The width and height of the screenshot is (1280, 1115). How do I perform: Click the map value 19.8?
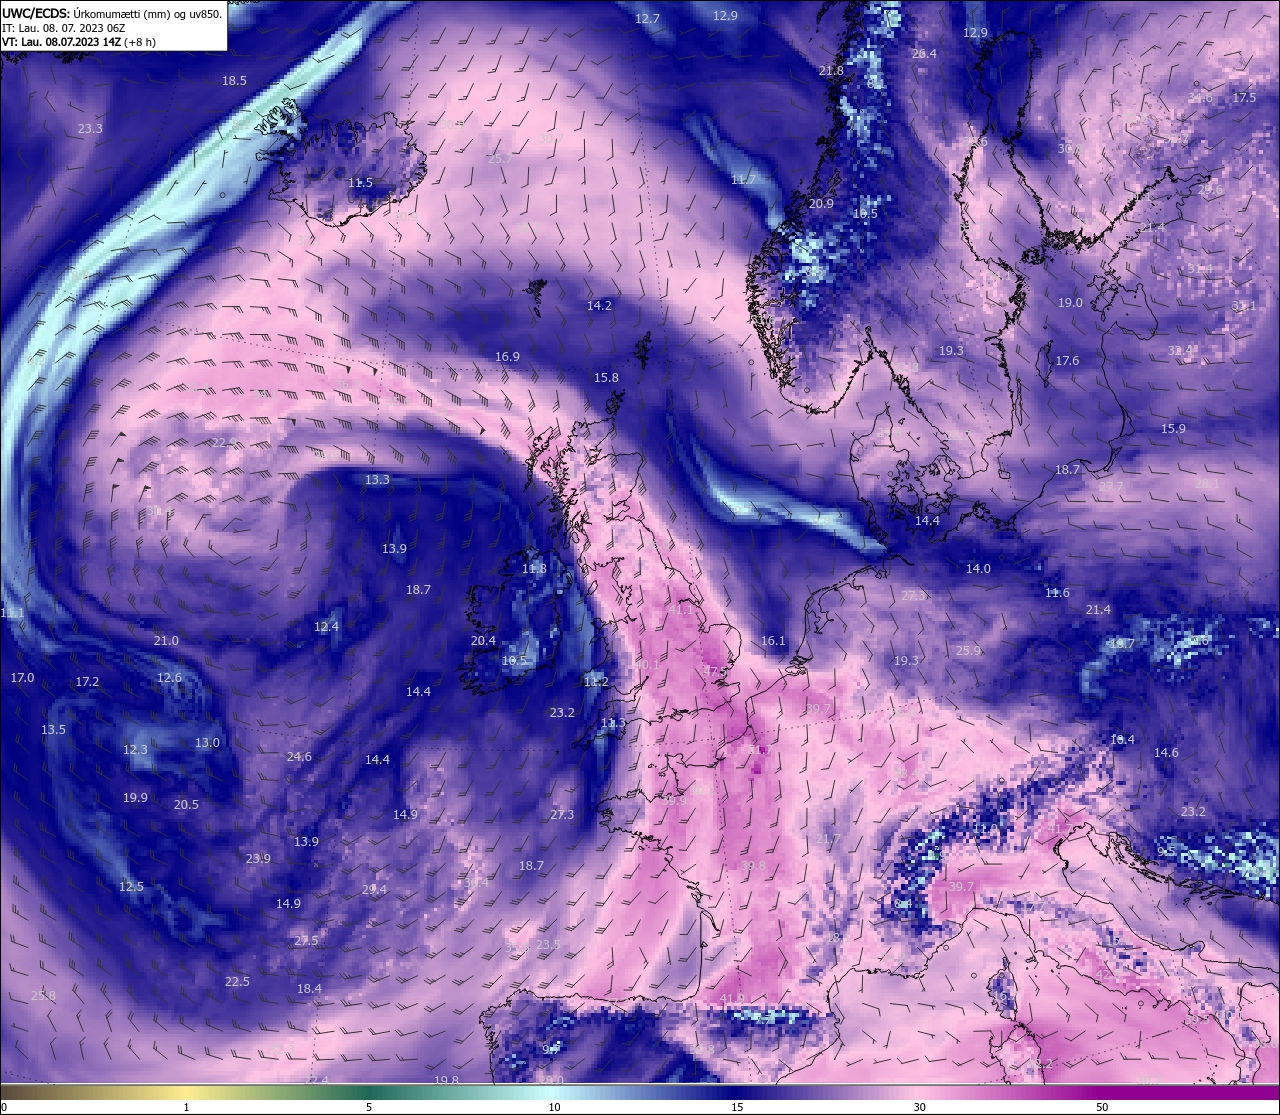[446, 1081]
